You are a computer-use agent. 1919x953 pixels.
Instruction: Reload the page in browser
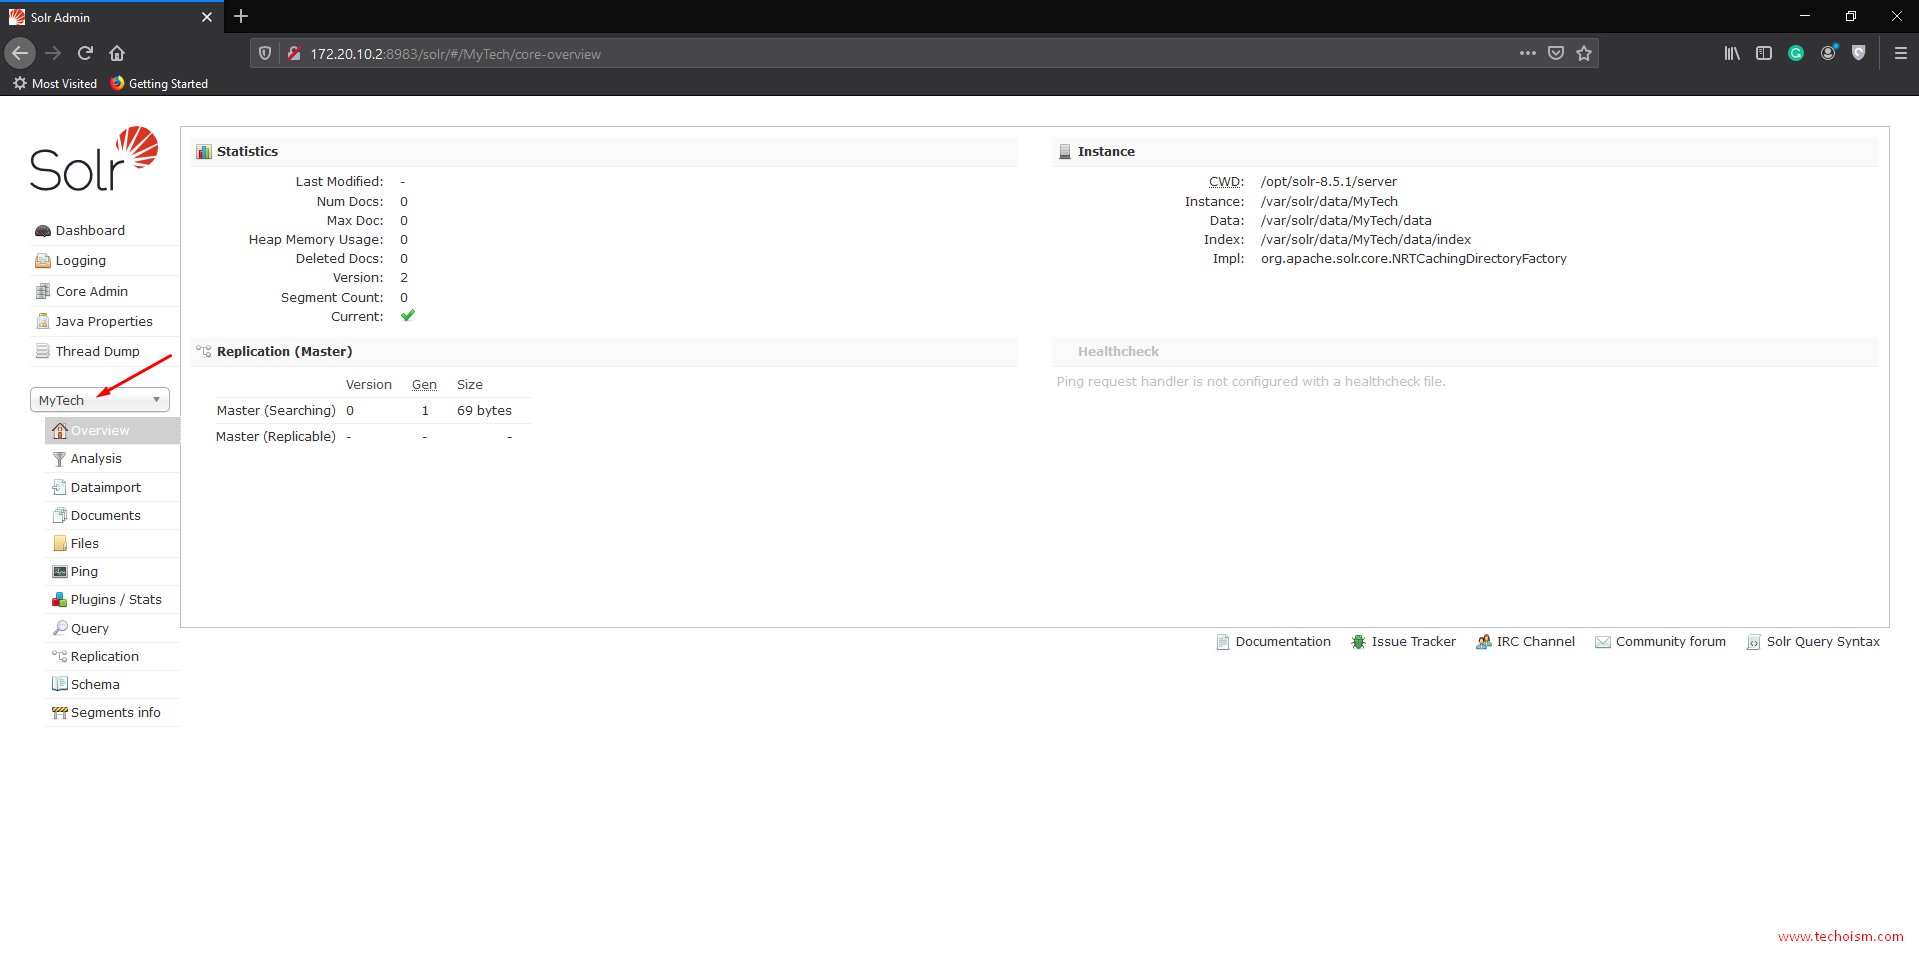tap(85, 53)
